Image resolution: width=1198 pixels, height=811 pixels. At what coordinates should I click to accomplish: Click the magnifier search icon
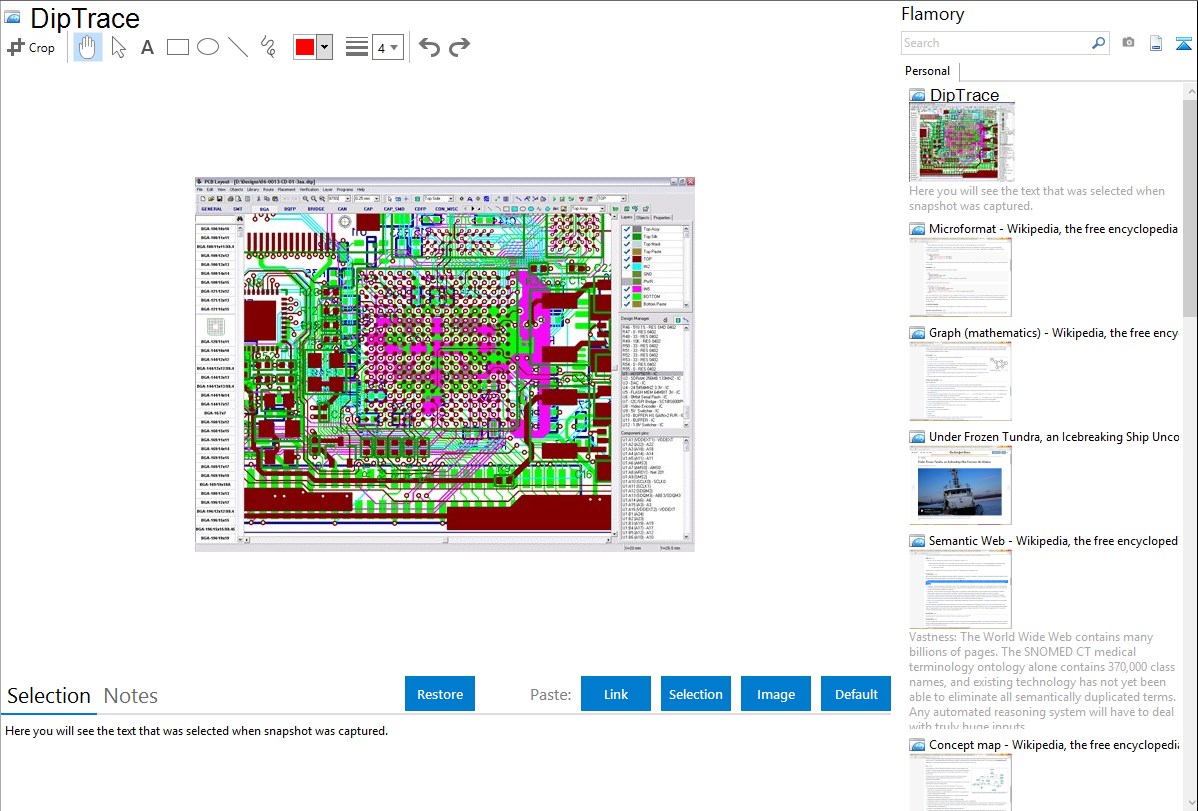point(1098,43)
